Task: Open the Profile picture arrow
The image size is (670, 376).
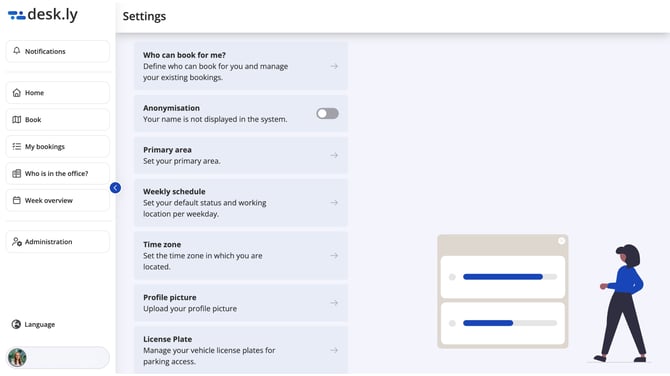Action: click(334, 303)
